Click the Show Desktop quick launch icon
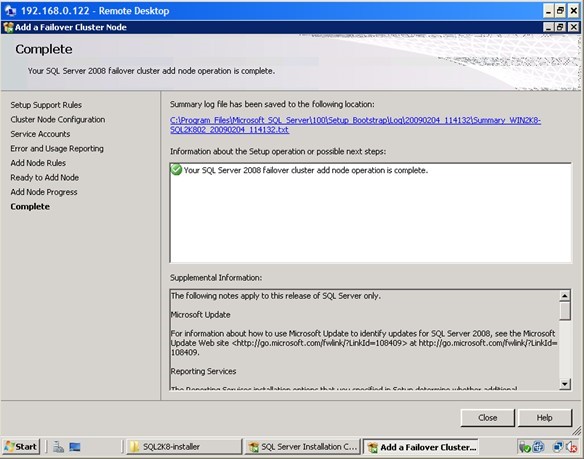This screenshot has width=584, height=459. tap(75, 447)
